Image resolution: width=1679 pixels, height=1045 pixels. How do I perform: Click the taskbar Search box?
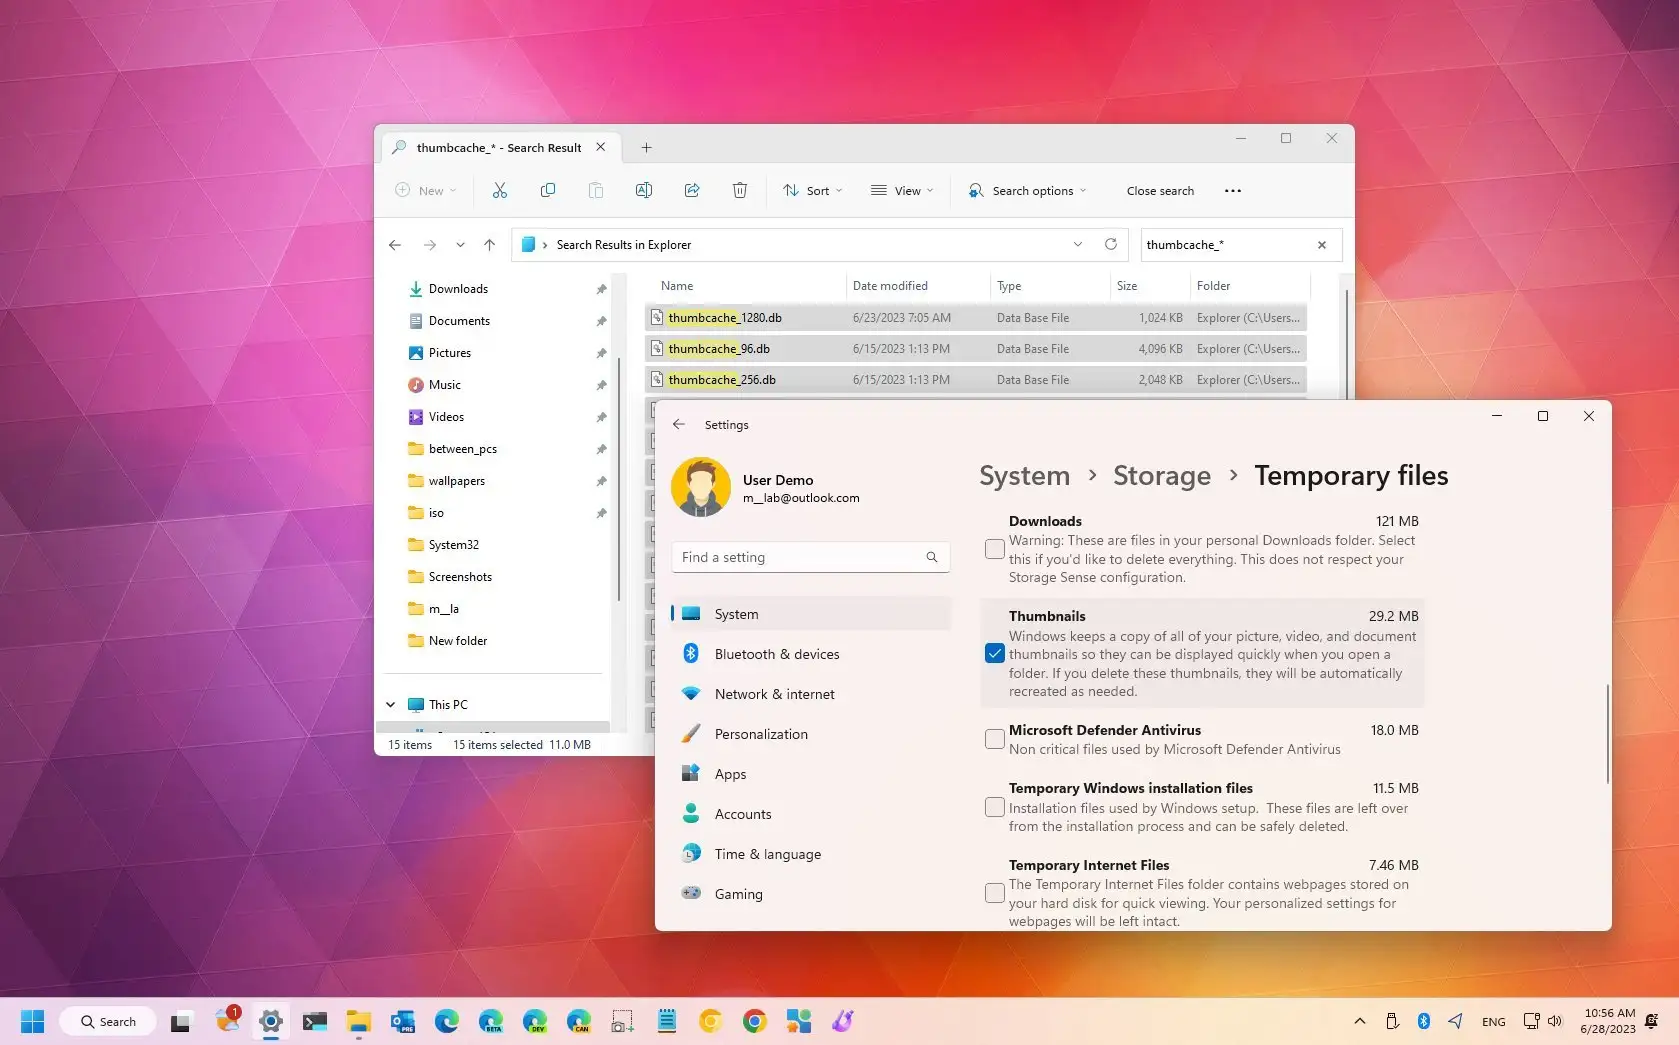tap(108, 1021)
